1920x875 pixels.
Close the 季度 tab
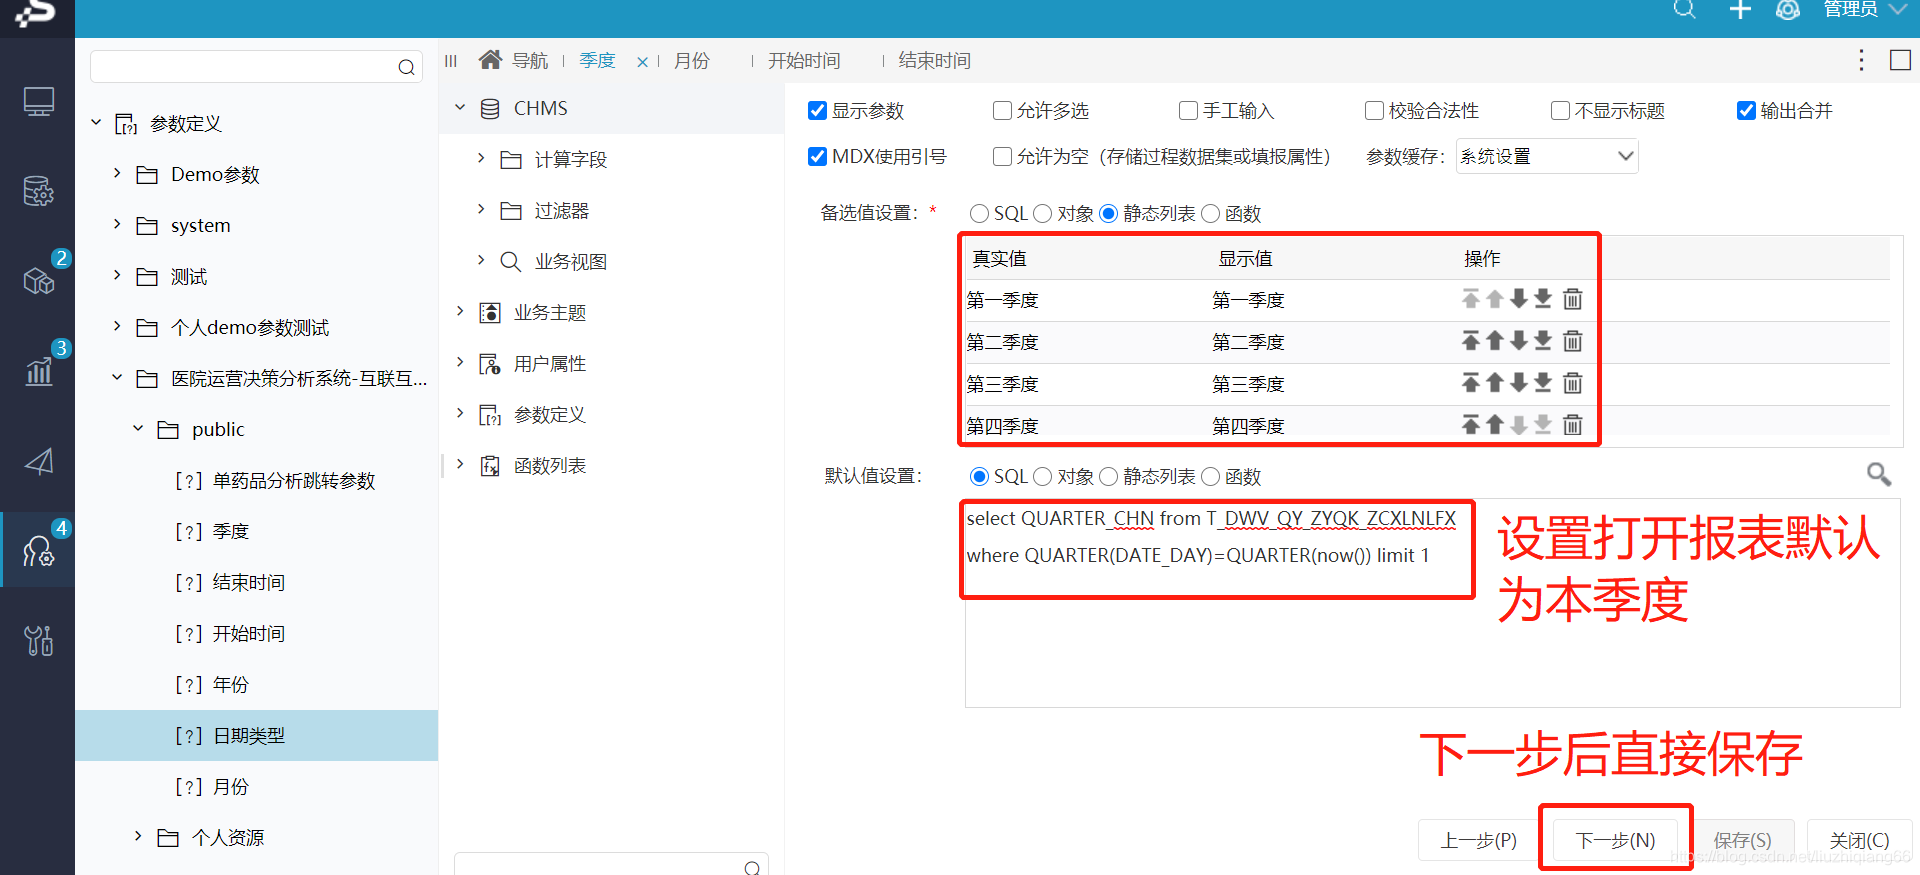point(642,62)
